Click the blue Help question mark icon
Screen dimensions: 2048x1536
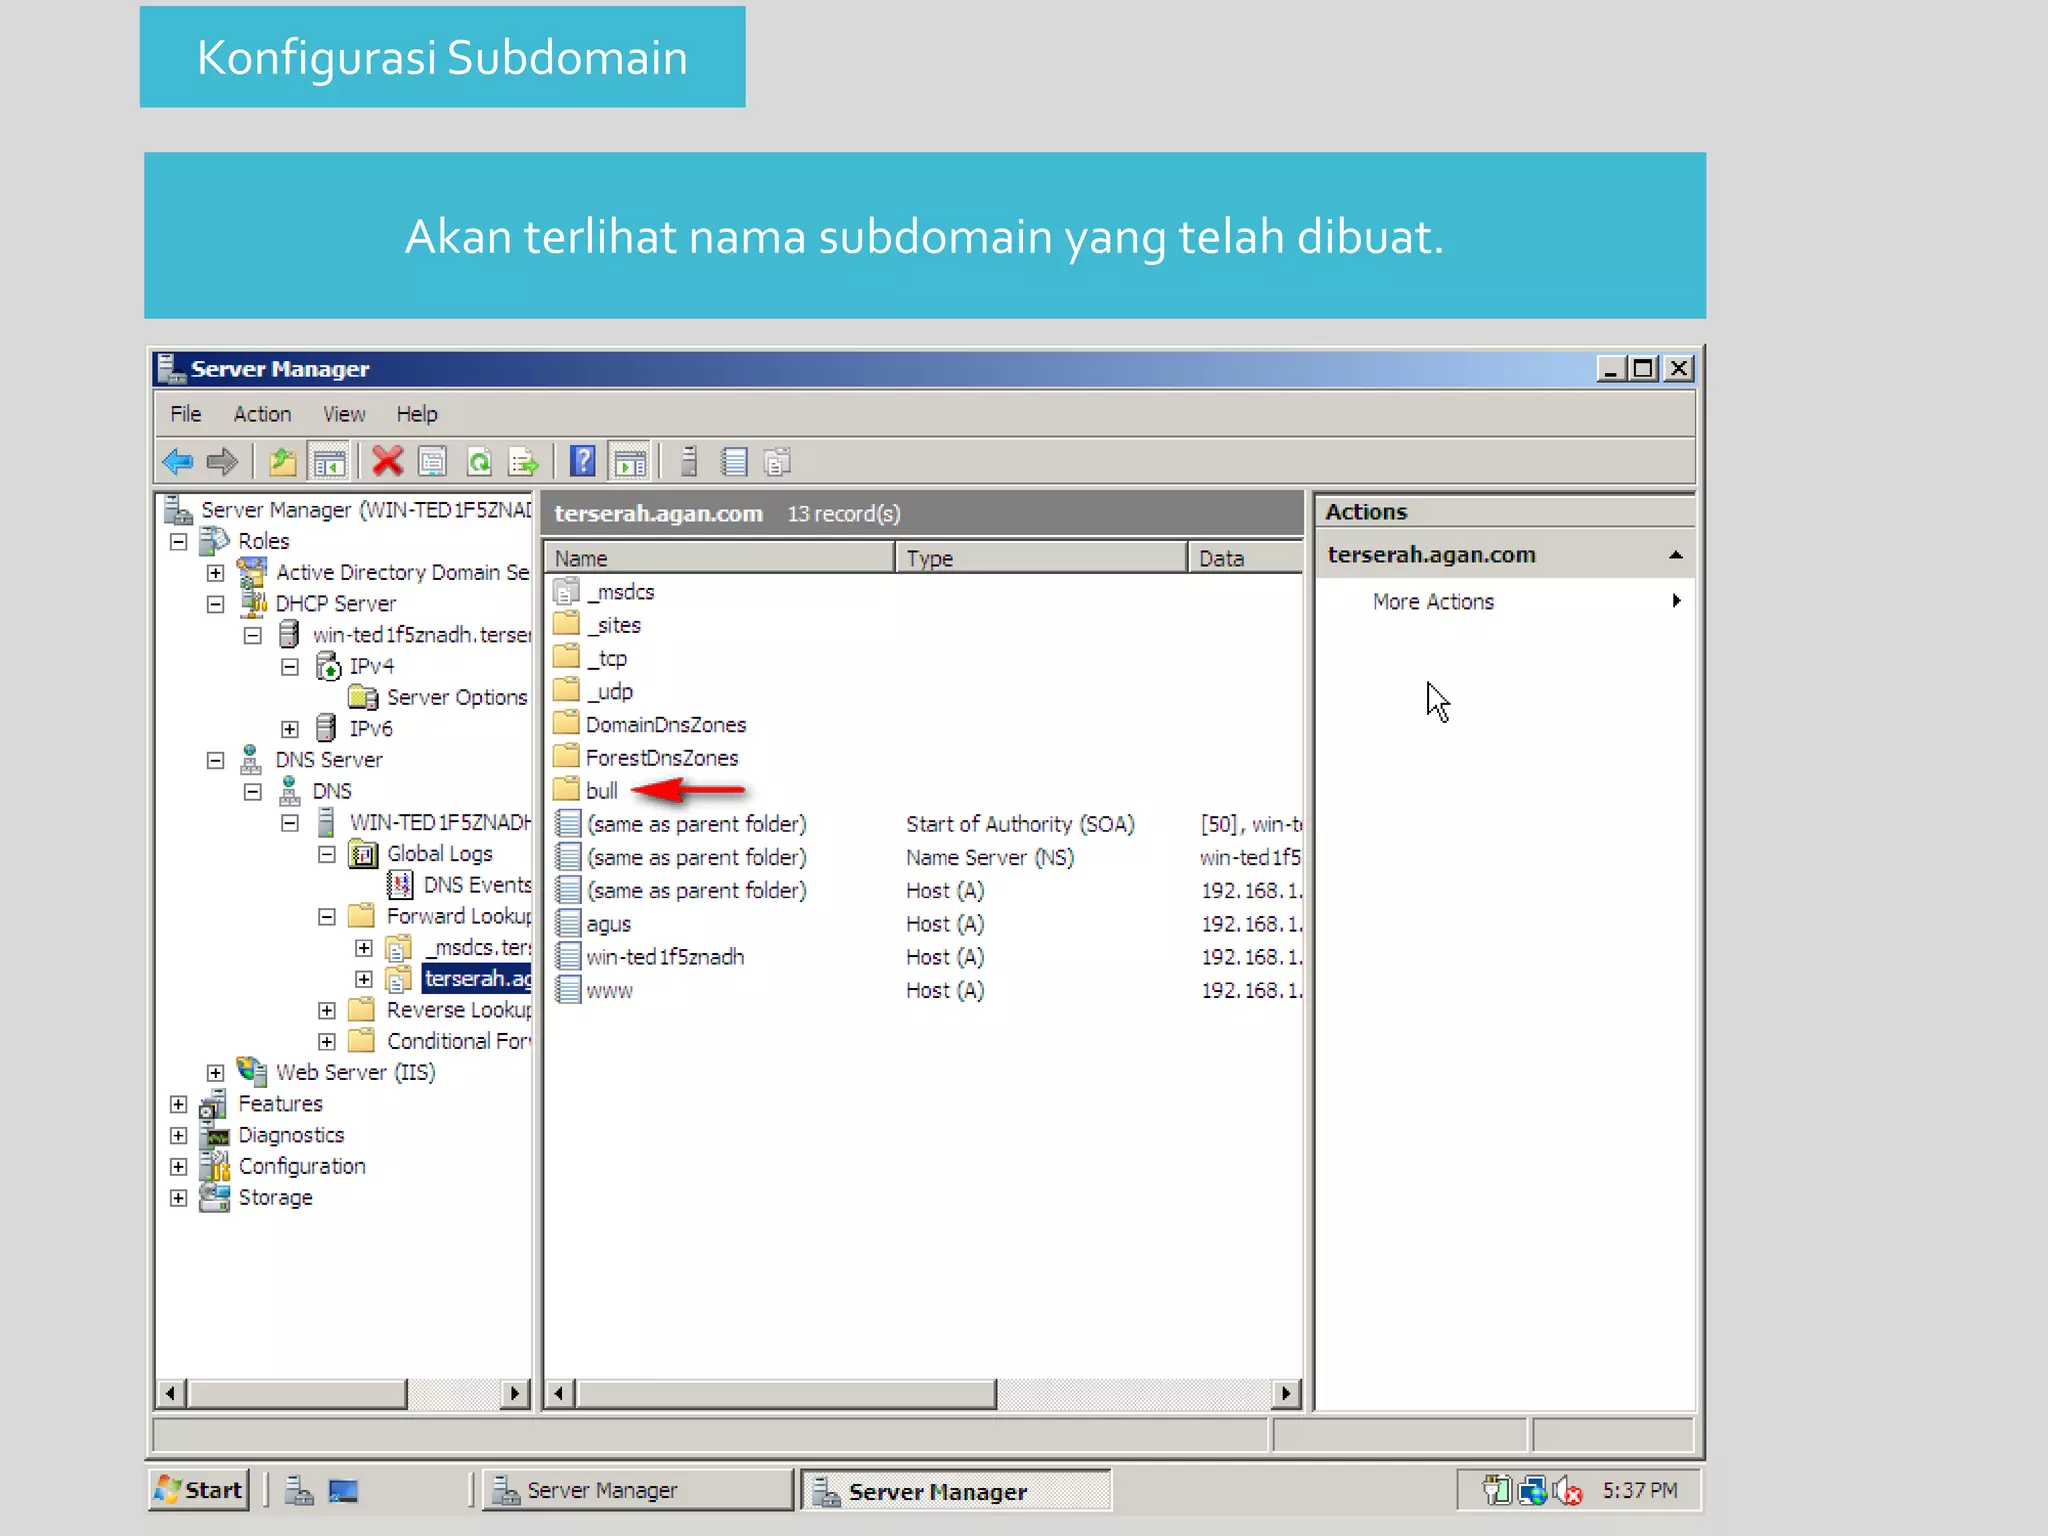coord(582,462)
